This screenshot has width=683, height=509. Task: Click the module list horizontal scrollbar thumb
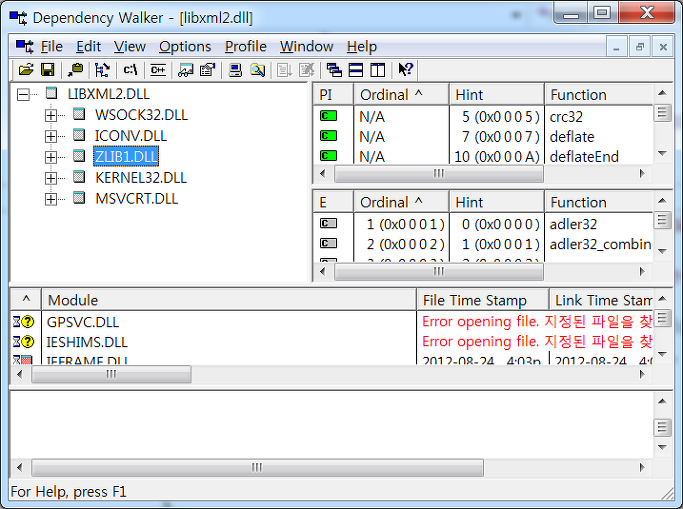pyautogui.click(x=111, y=374)
